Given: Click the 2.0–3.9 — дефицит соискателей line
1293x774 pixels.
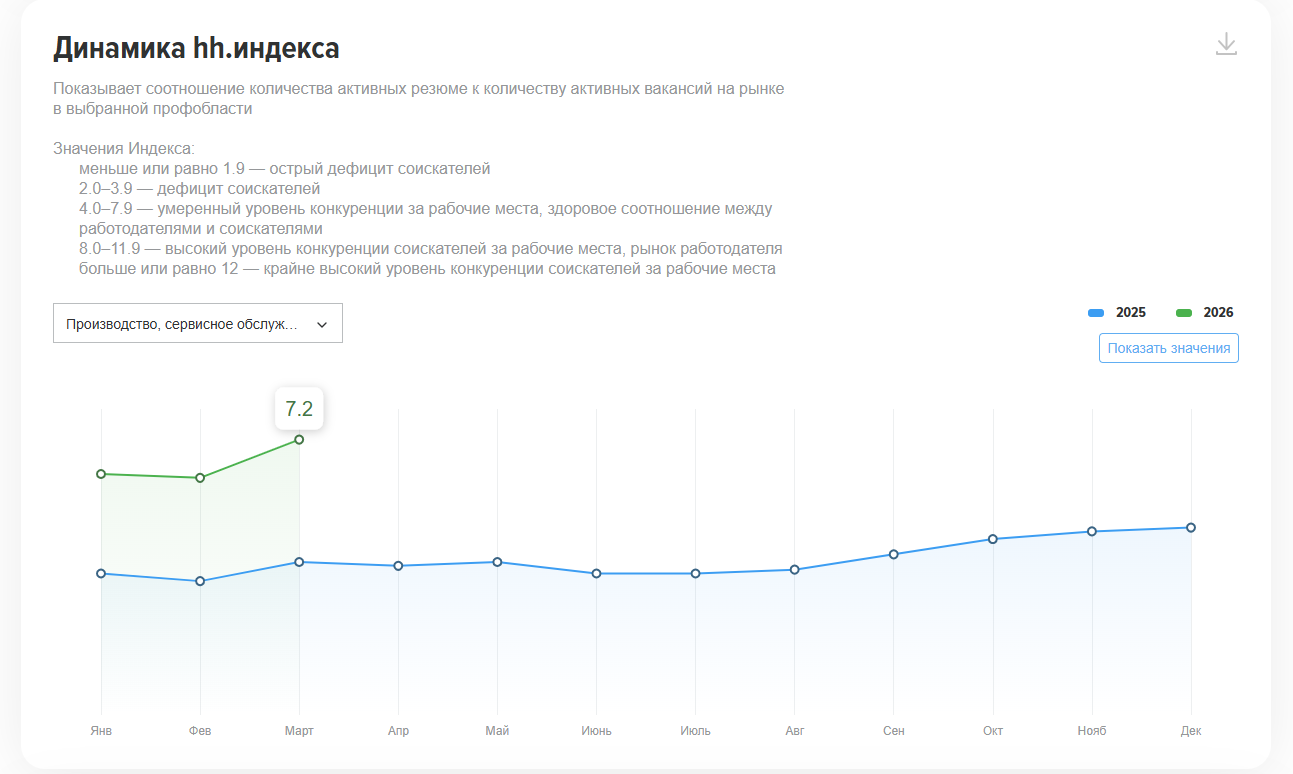Looking at the screenshot, I should [200, 189].
